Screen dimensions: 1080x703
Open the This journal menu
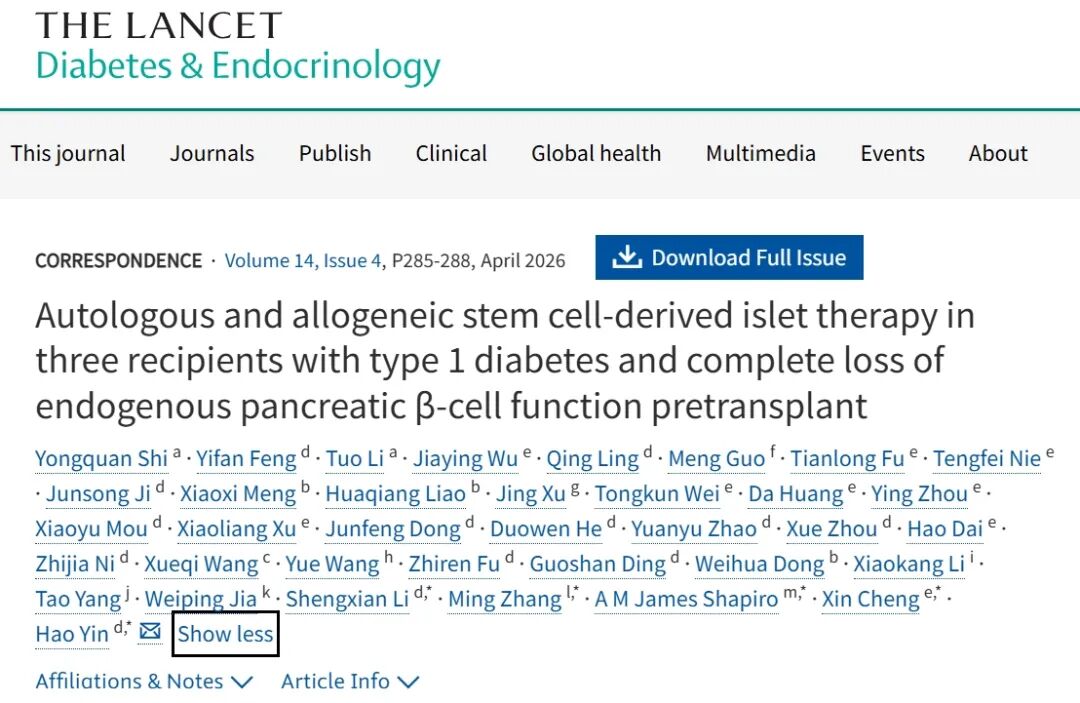(68, 154)
